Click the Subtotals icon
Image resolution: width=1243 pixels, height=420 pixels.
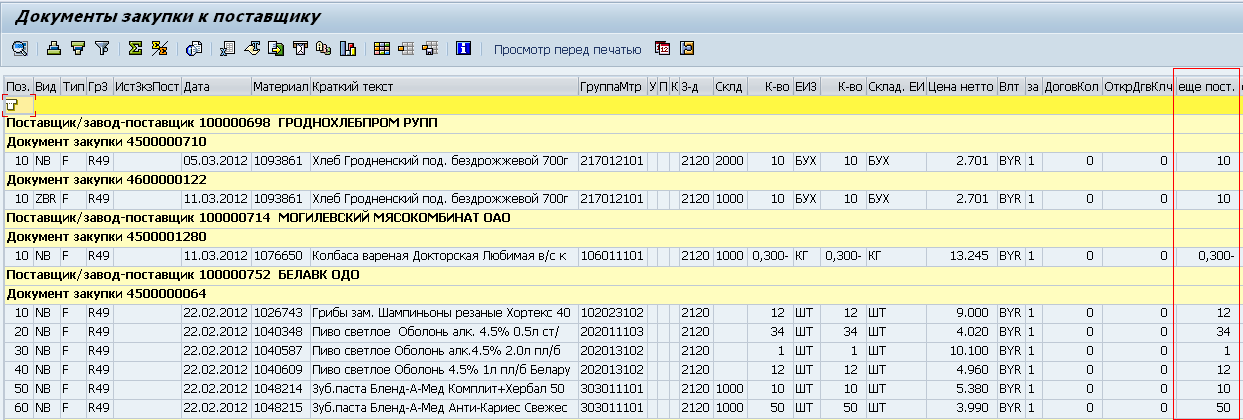[158, 48]
